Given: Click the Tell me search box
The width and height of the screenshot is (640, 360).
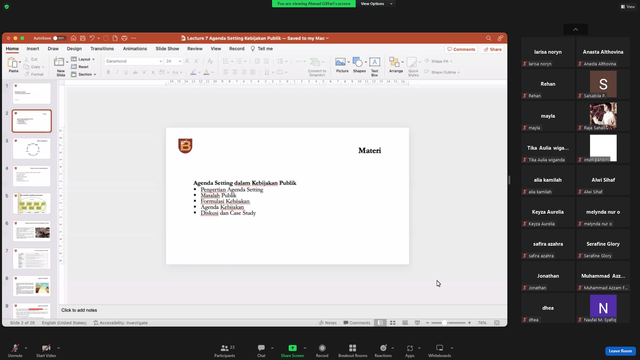Looking at the screenshot, I should tap(262, 49).
